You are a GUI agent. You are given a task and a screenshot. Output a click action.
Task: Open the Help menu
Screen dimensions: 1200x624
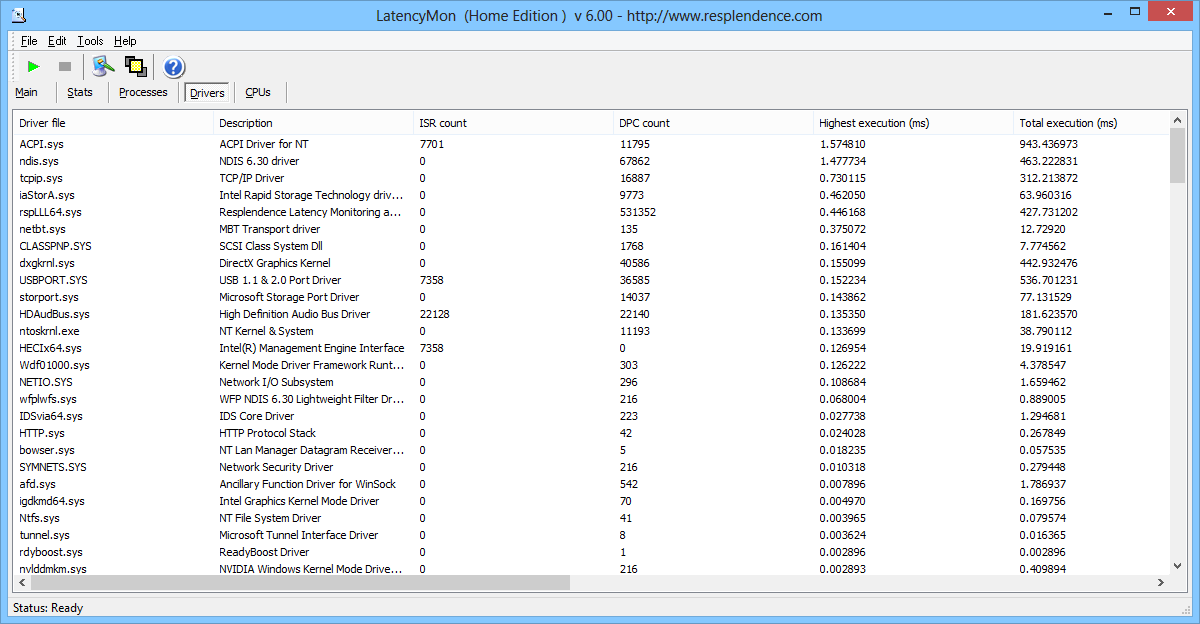[125, 41]
